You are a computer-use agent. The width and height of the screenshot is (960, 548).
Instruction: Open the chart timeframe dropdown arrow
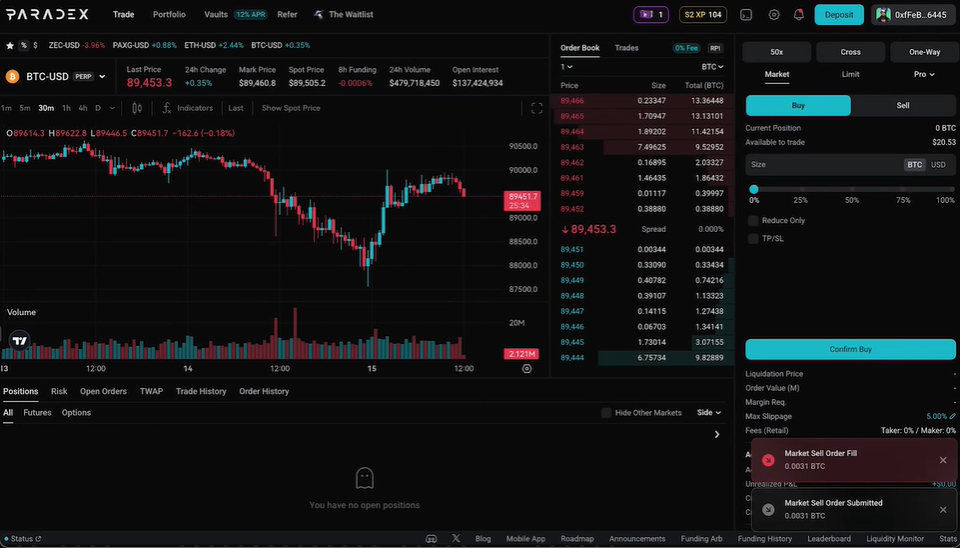tap(112, 108)
